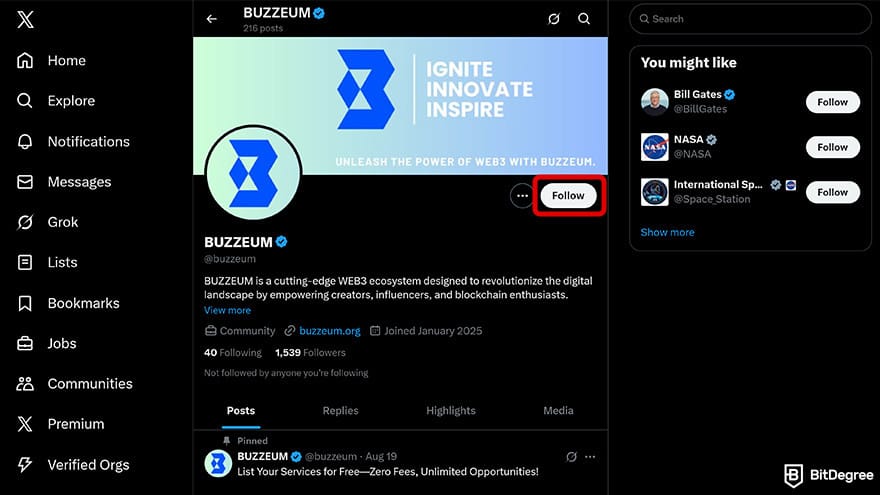Open Grok from the sidebar
Viewport: 880px width, 495px height.
click(x=62, y=222)
